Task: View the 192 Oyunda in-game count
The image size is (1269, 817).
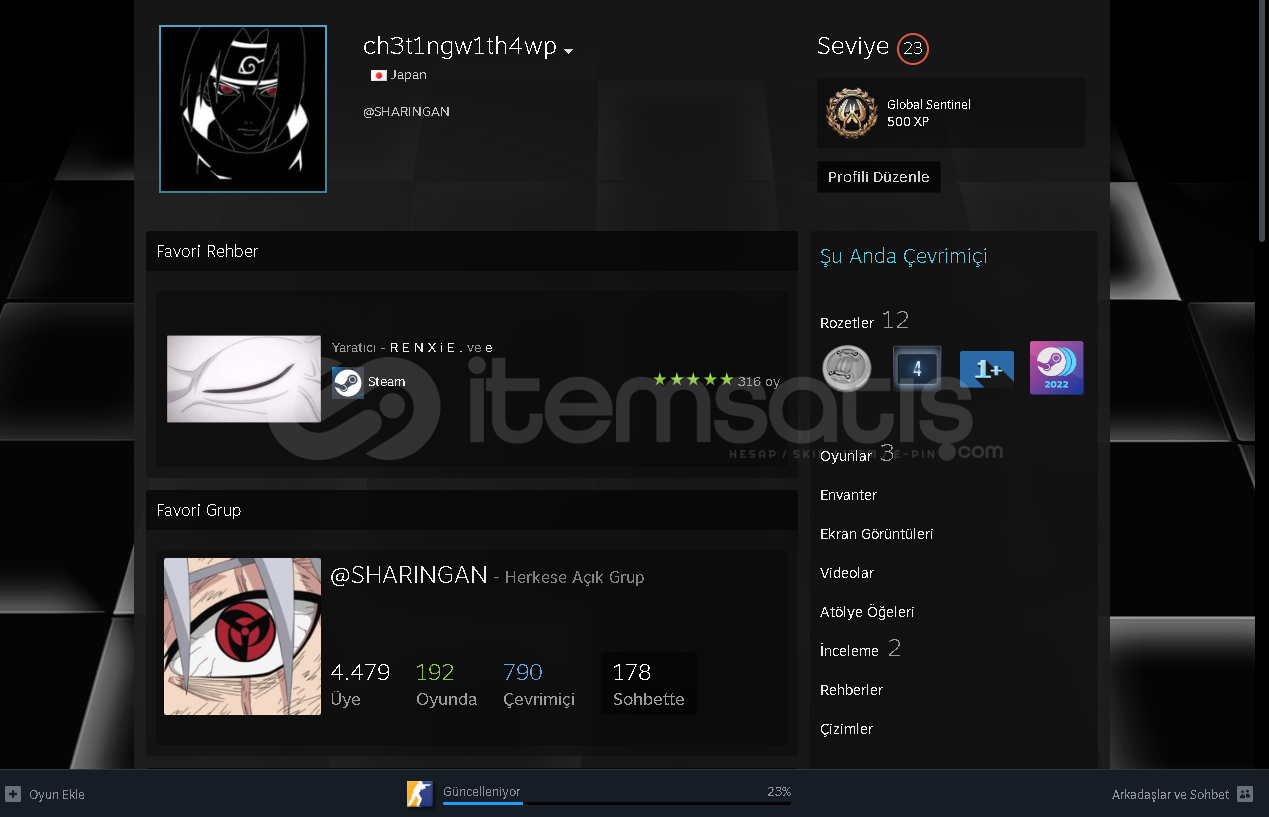Action: (446, 684)
